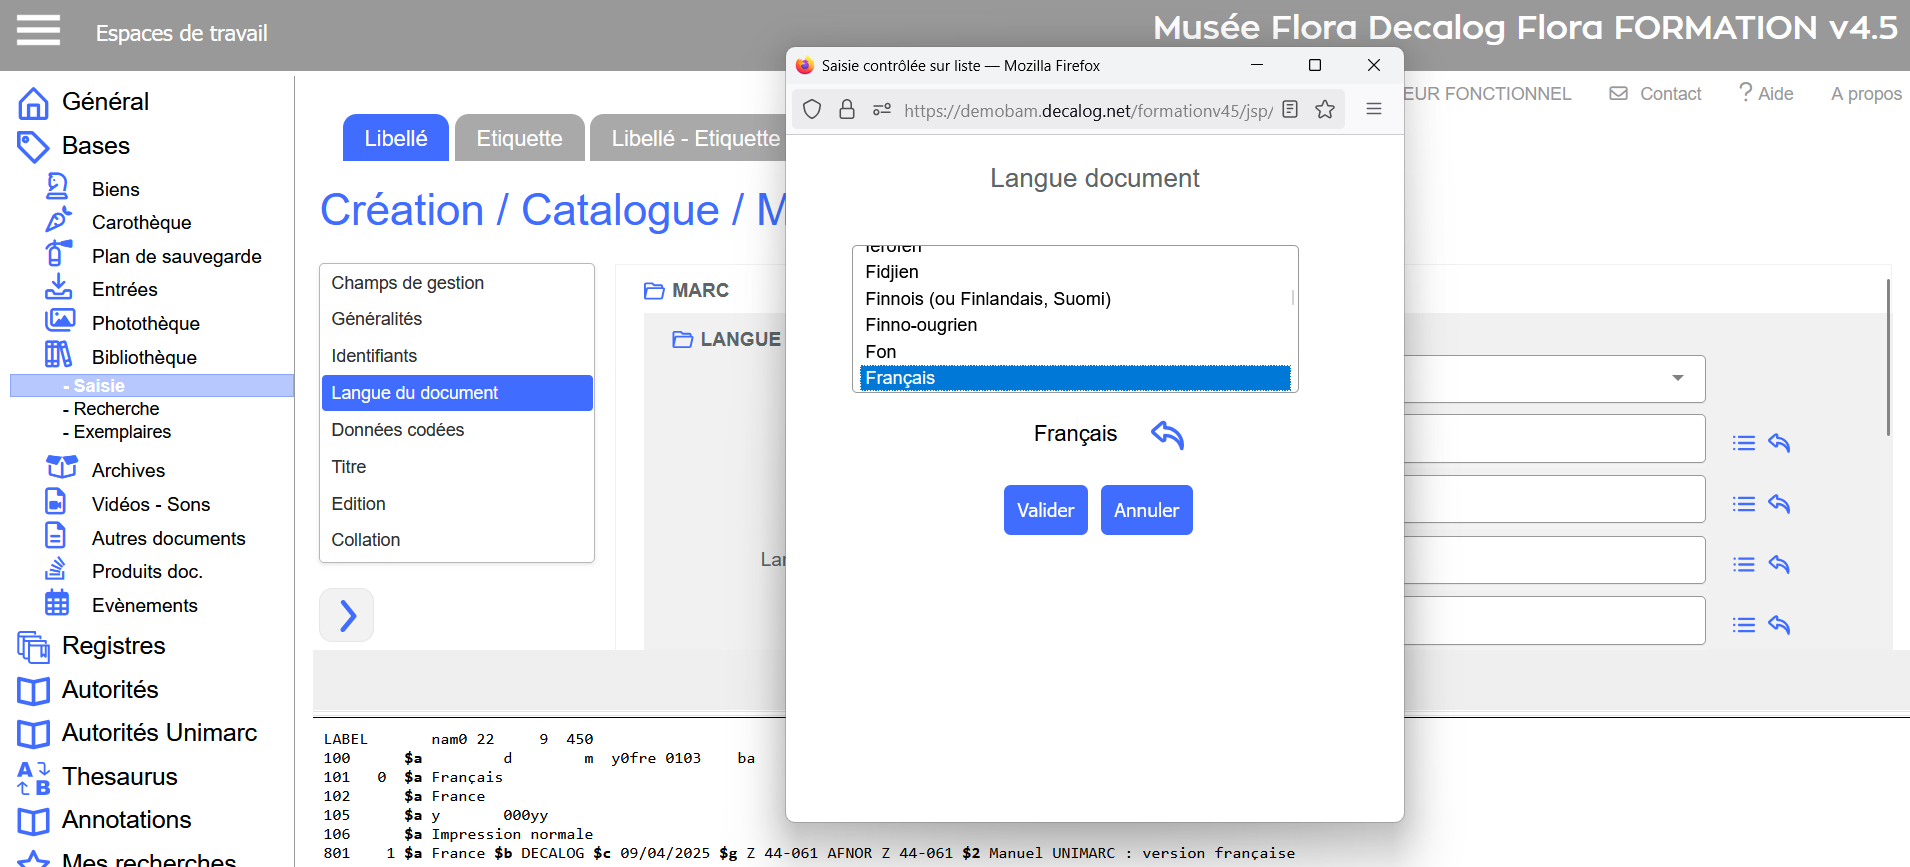Click the undo arrow next to Français
This screenshot has width=1910, height=867.
coord(1167,435)
